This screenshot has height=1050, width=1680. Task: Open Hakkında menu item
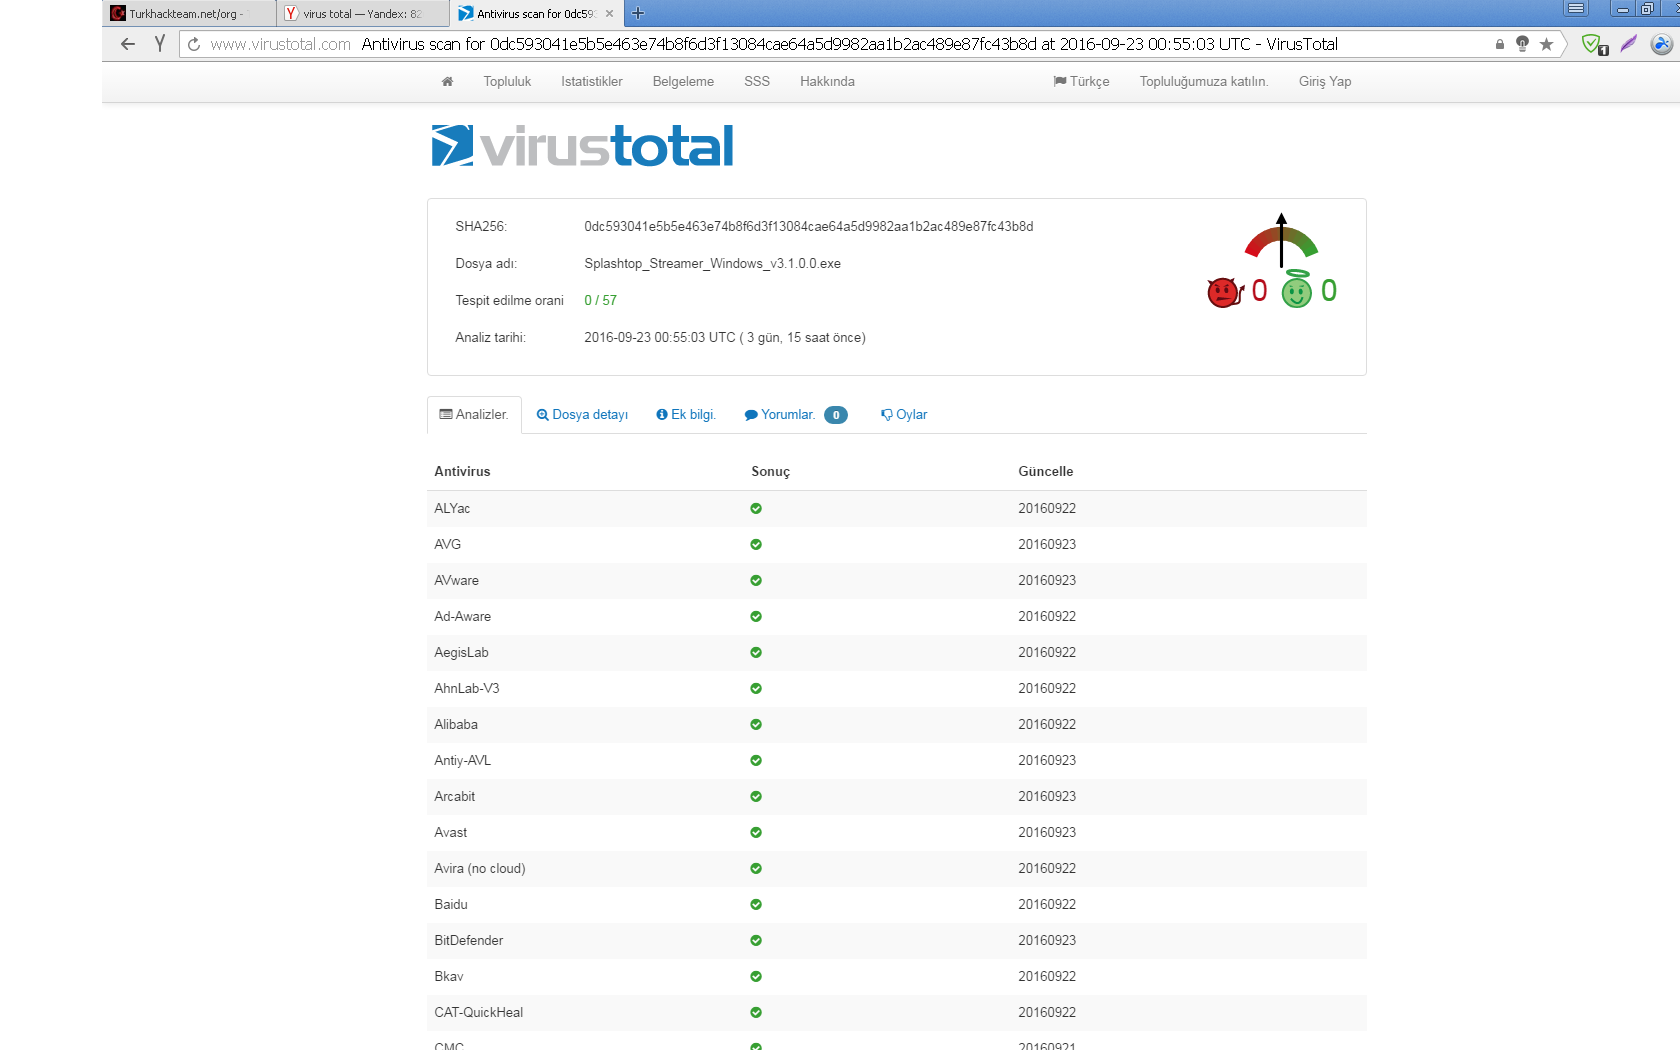[827, 82]
